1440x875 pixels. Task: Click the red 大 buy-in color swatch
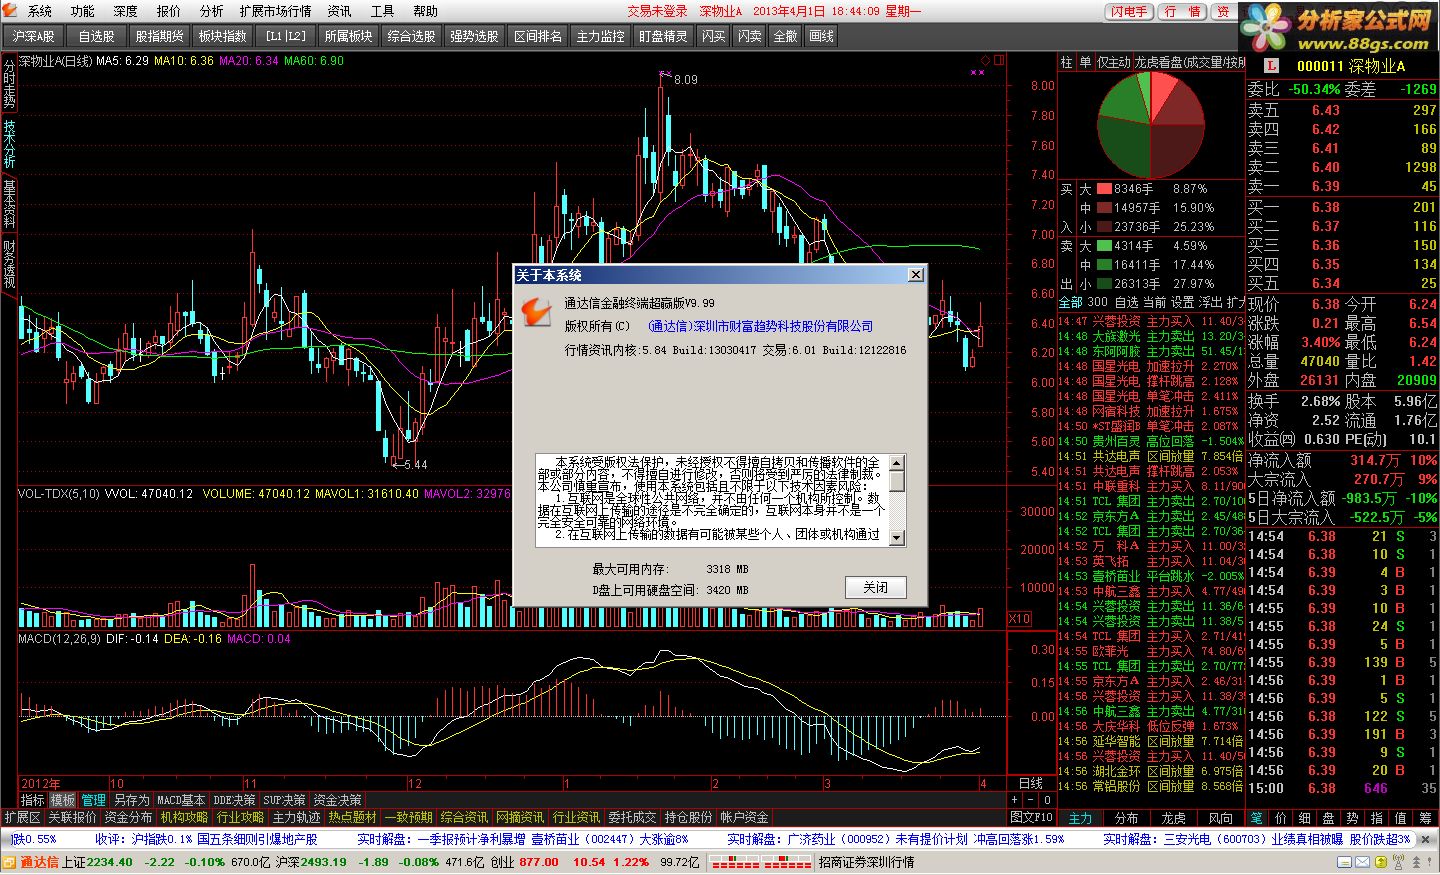click(x=1104, y=188)
